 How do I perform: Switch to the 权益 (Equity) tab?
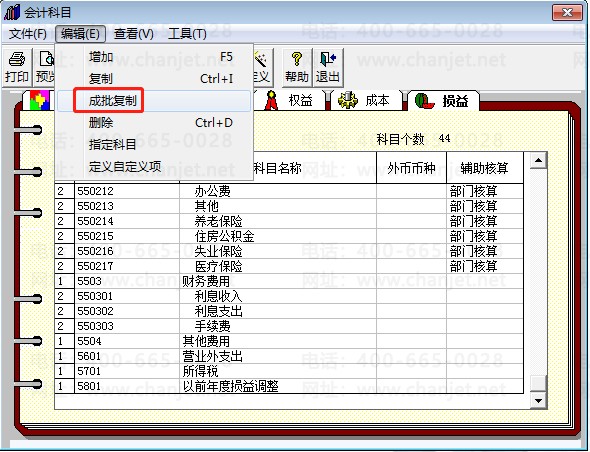click(290, 101)
